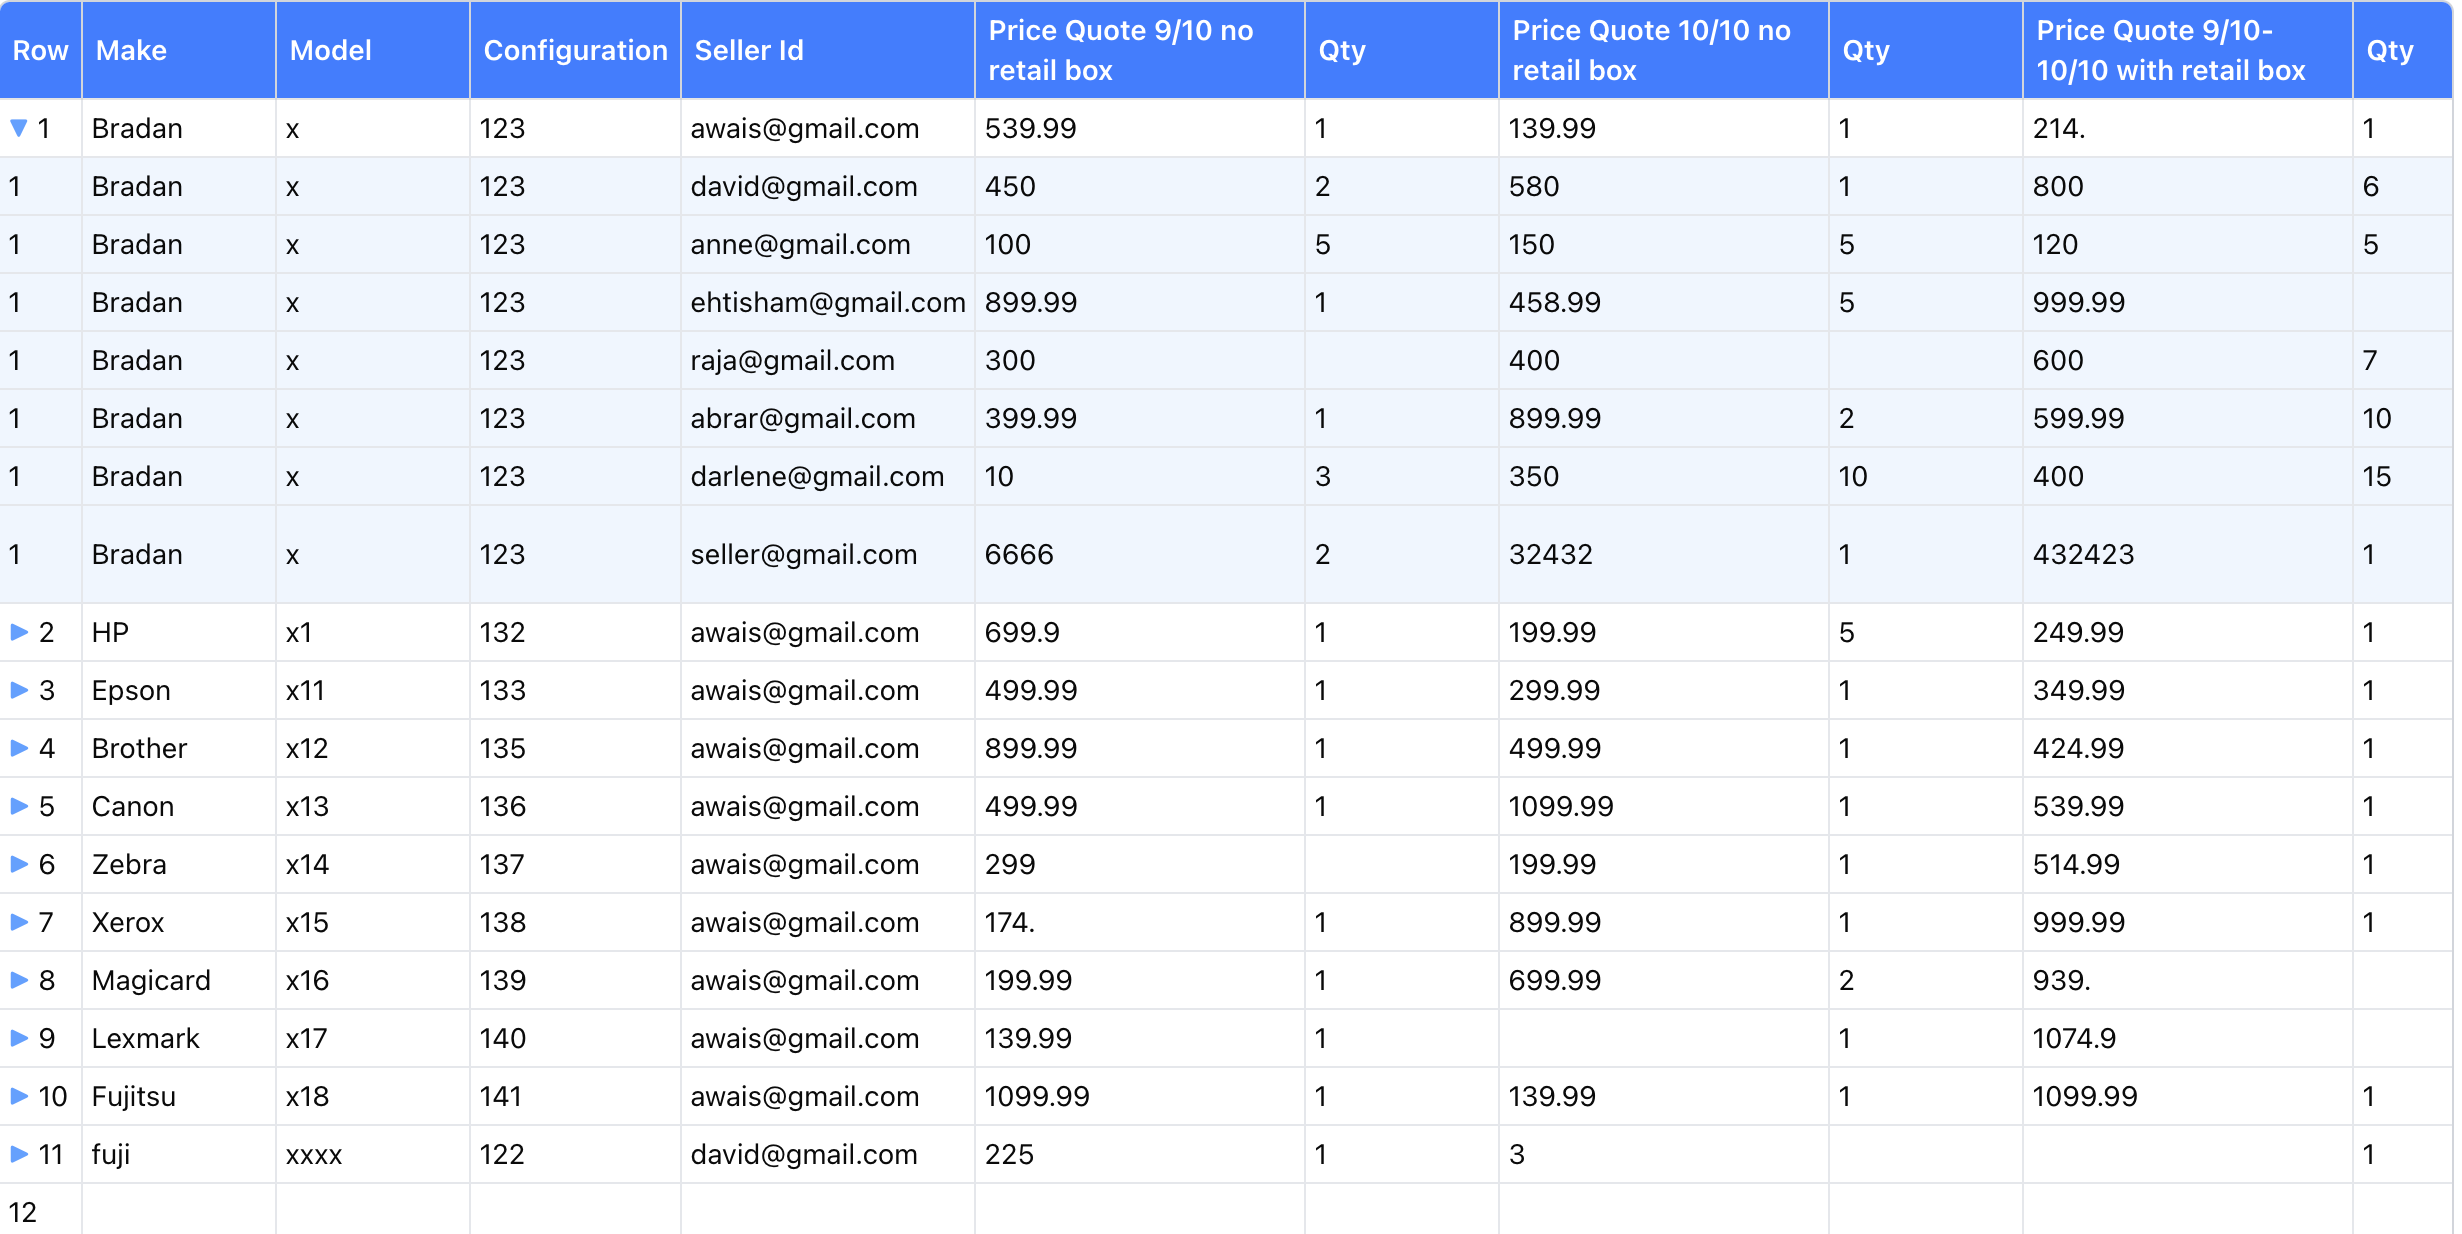Screen dimensions: 2462x1234
Task: Expand row 10 Fujitsu group
Action: pyautogui.click(x=19, y=1096)
